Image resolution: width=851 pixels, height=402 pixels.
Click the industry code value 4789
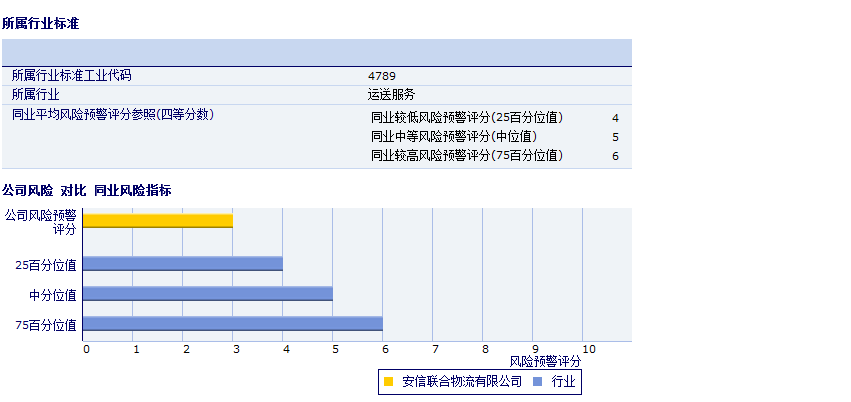(x=381, y=76)
